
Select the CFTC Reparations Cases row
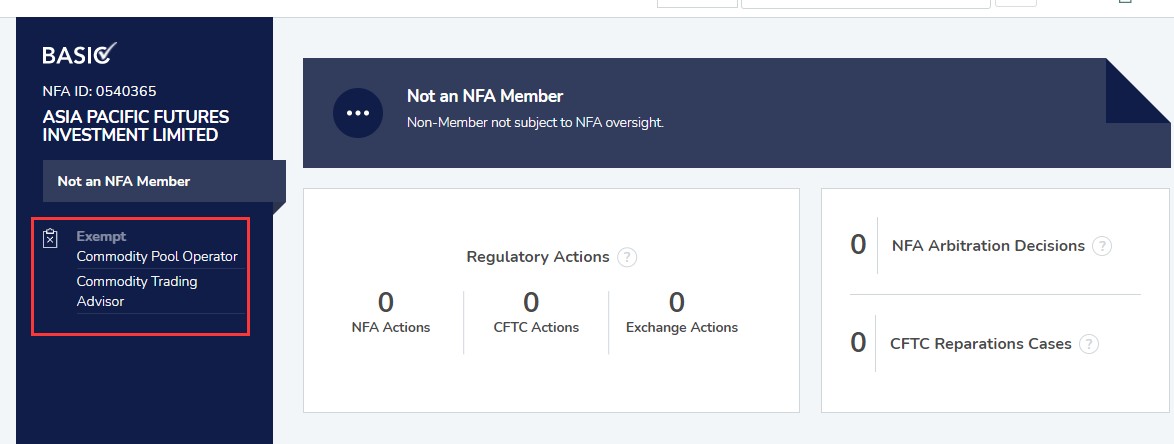pos(980,344)
